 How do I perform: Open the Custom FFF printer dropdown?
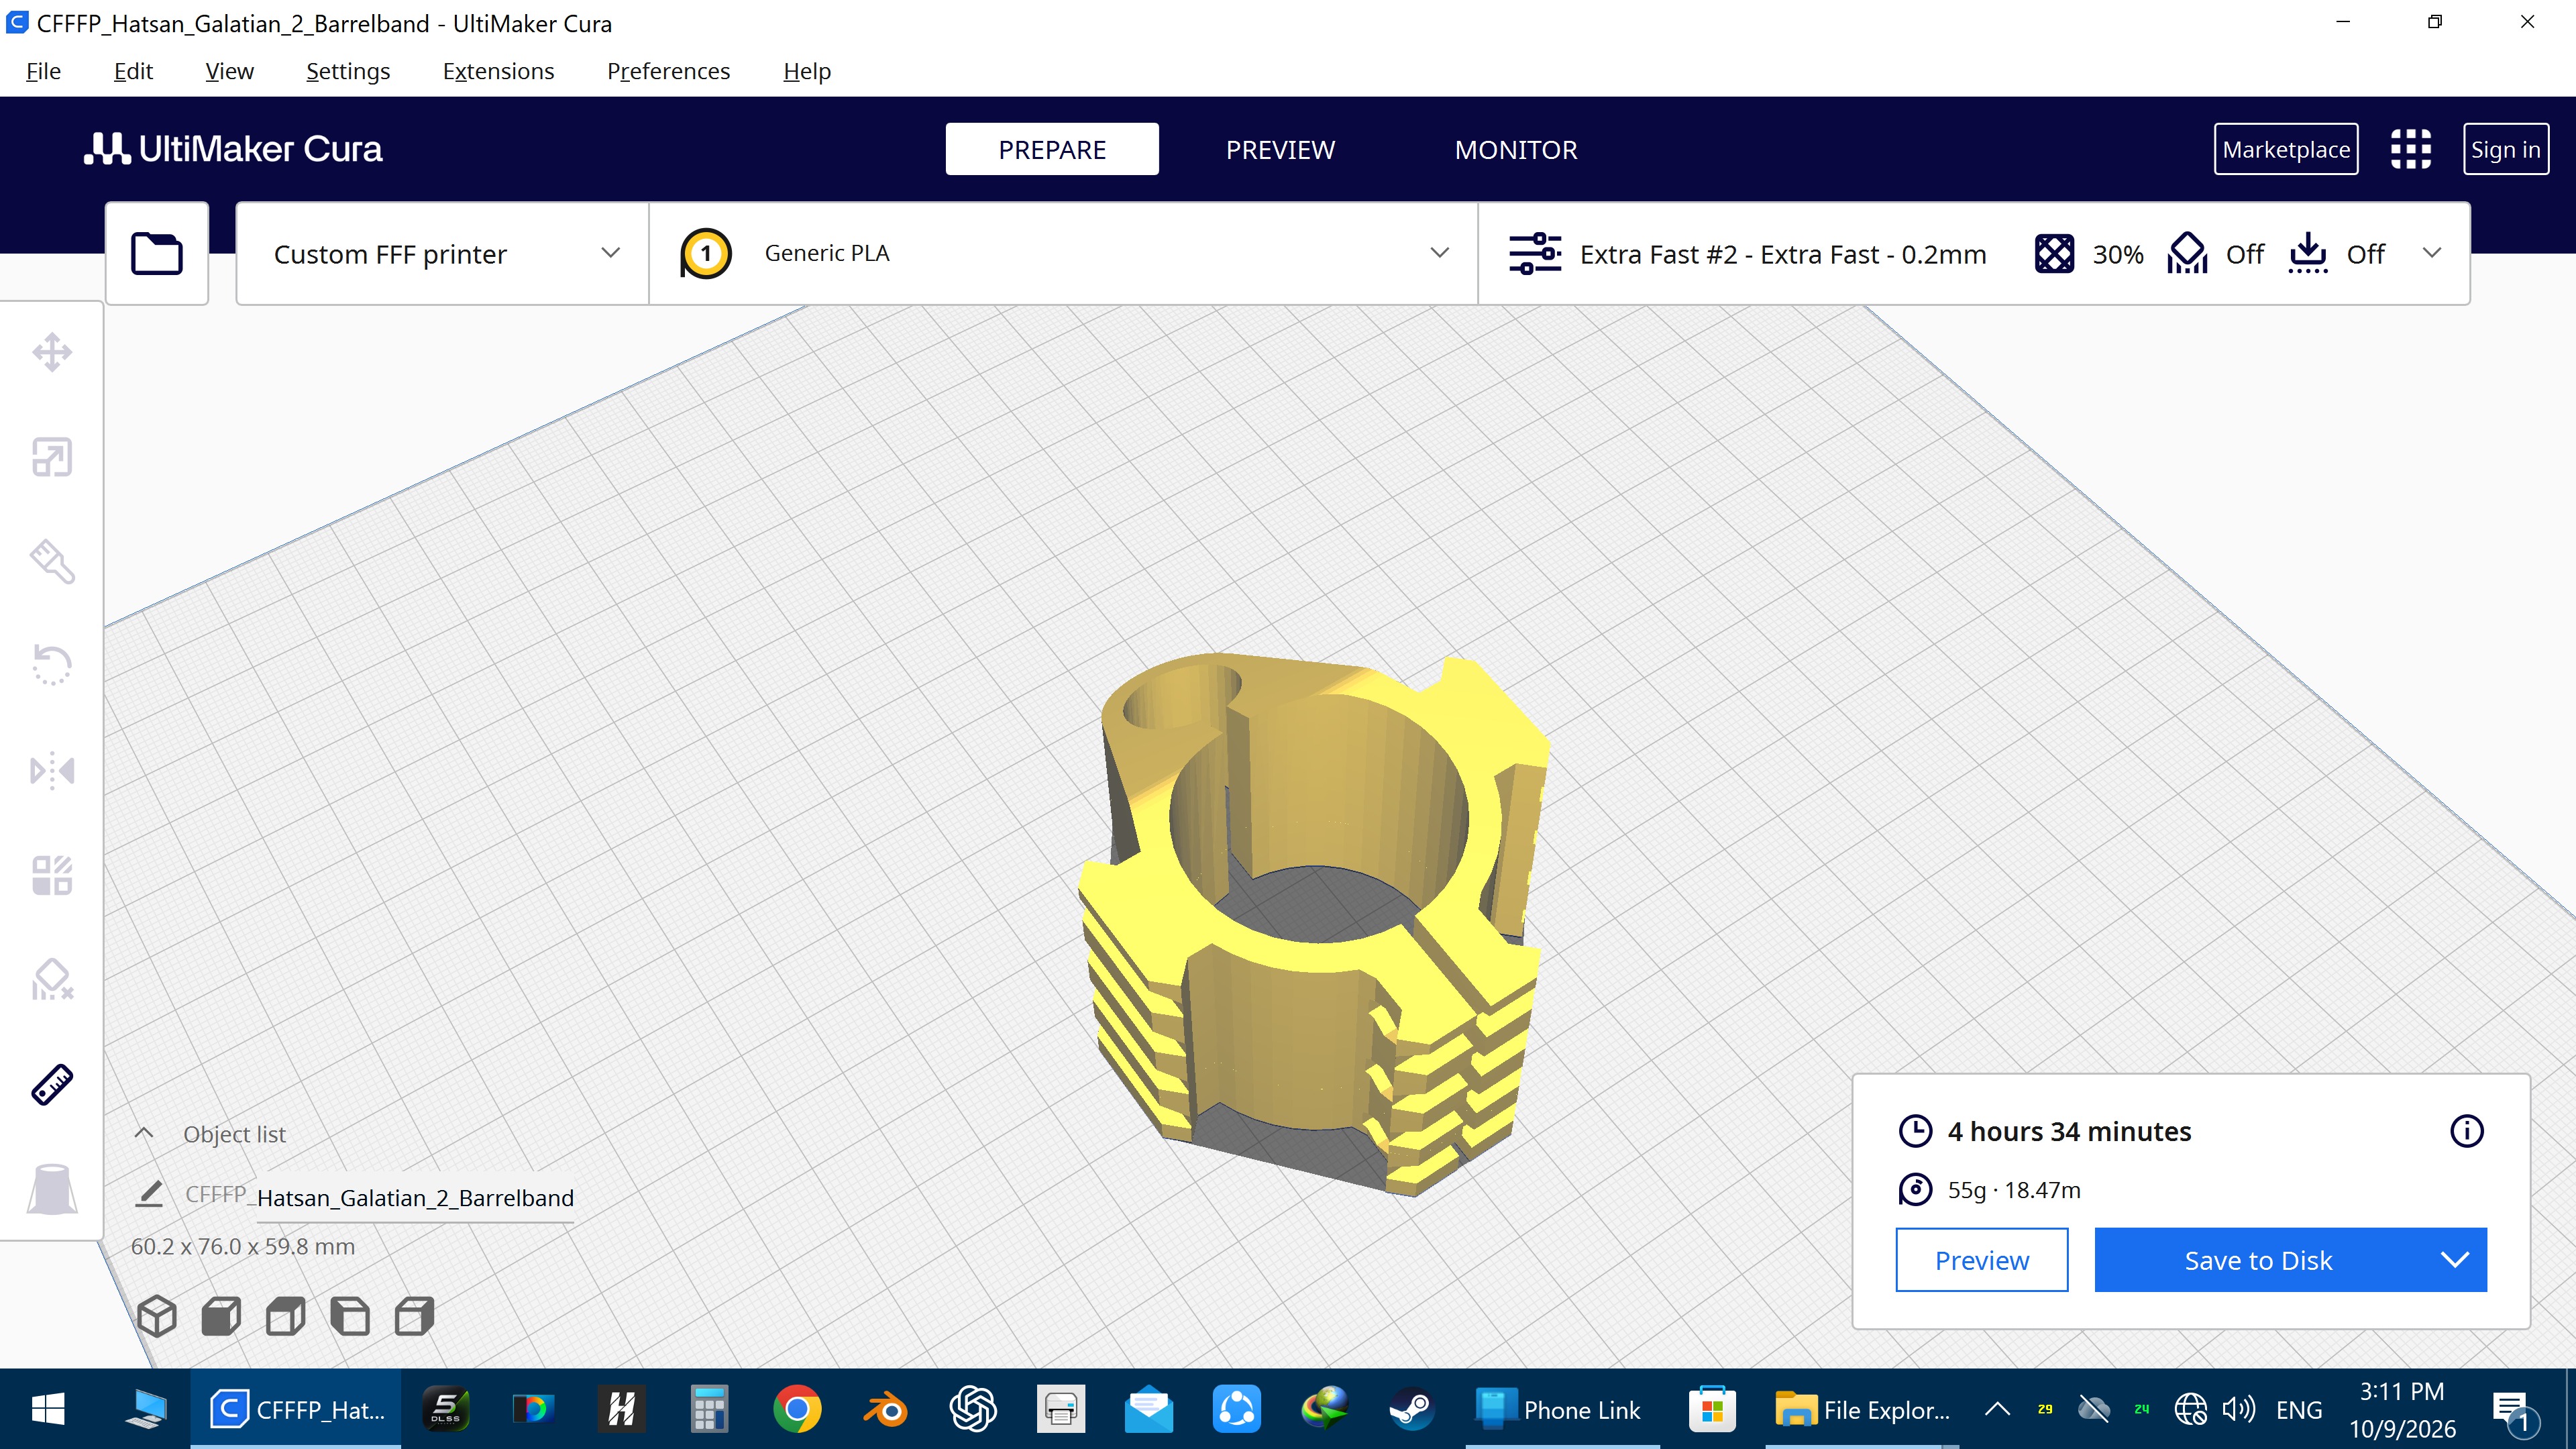pyautogui.click(x=443, y=254)
